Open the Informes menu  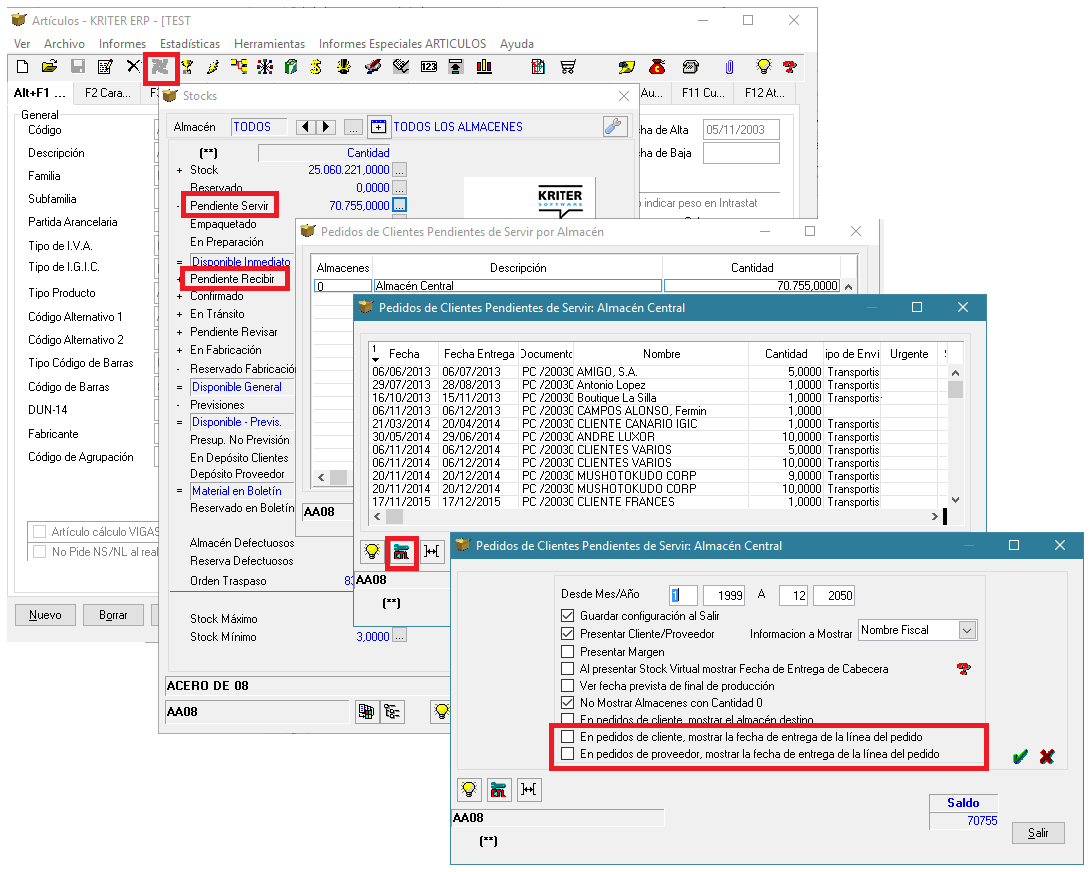coord(122,44)
